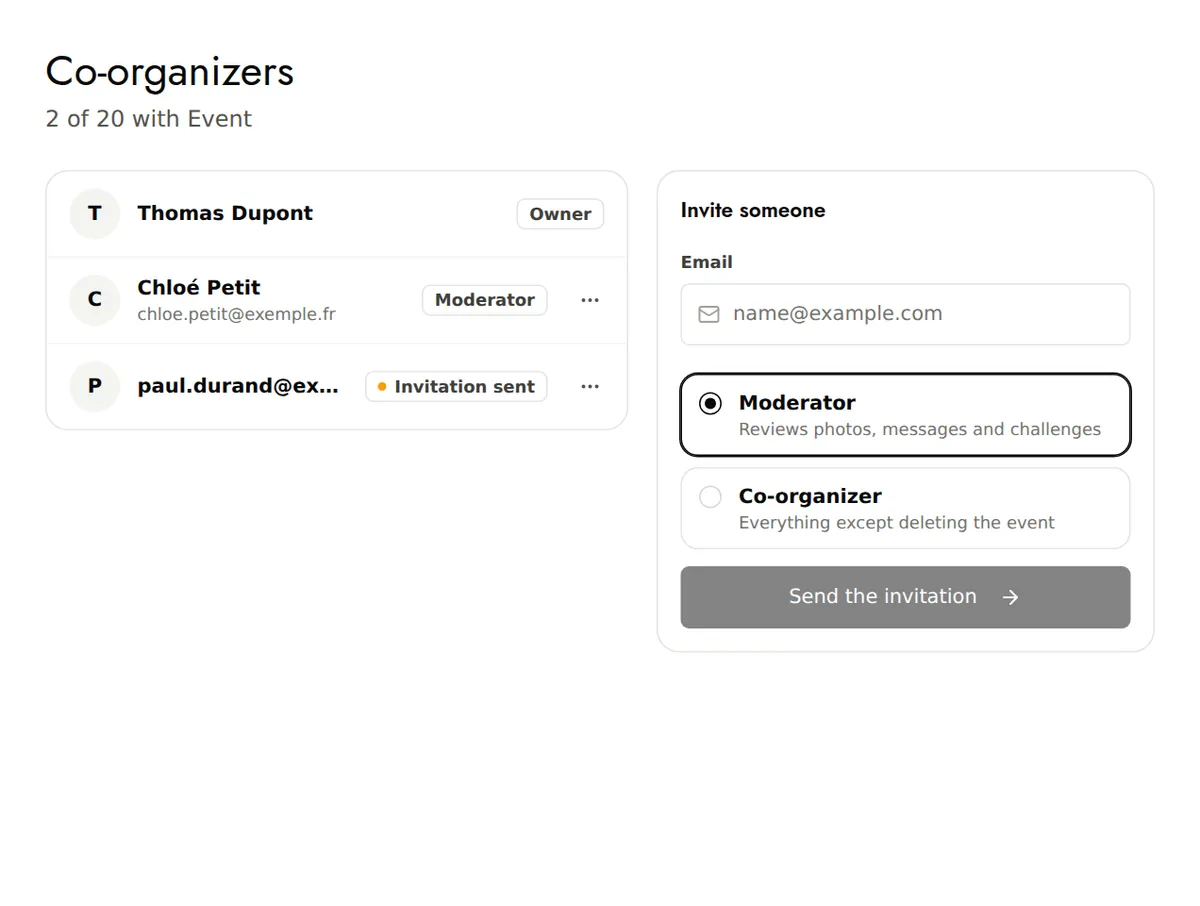1200x906 pixels.
Task: Click 'Reviews photos, messages and challenges' description
Action: (920, 429)
